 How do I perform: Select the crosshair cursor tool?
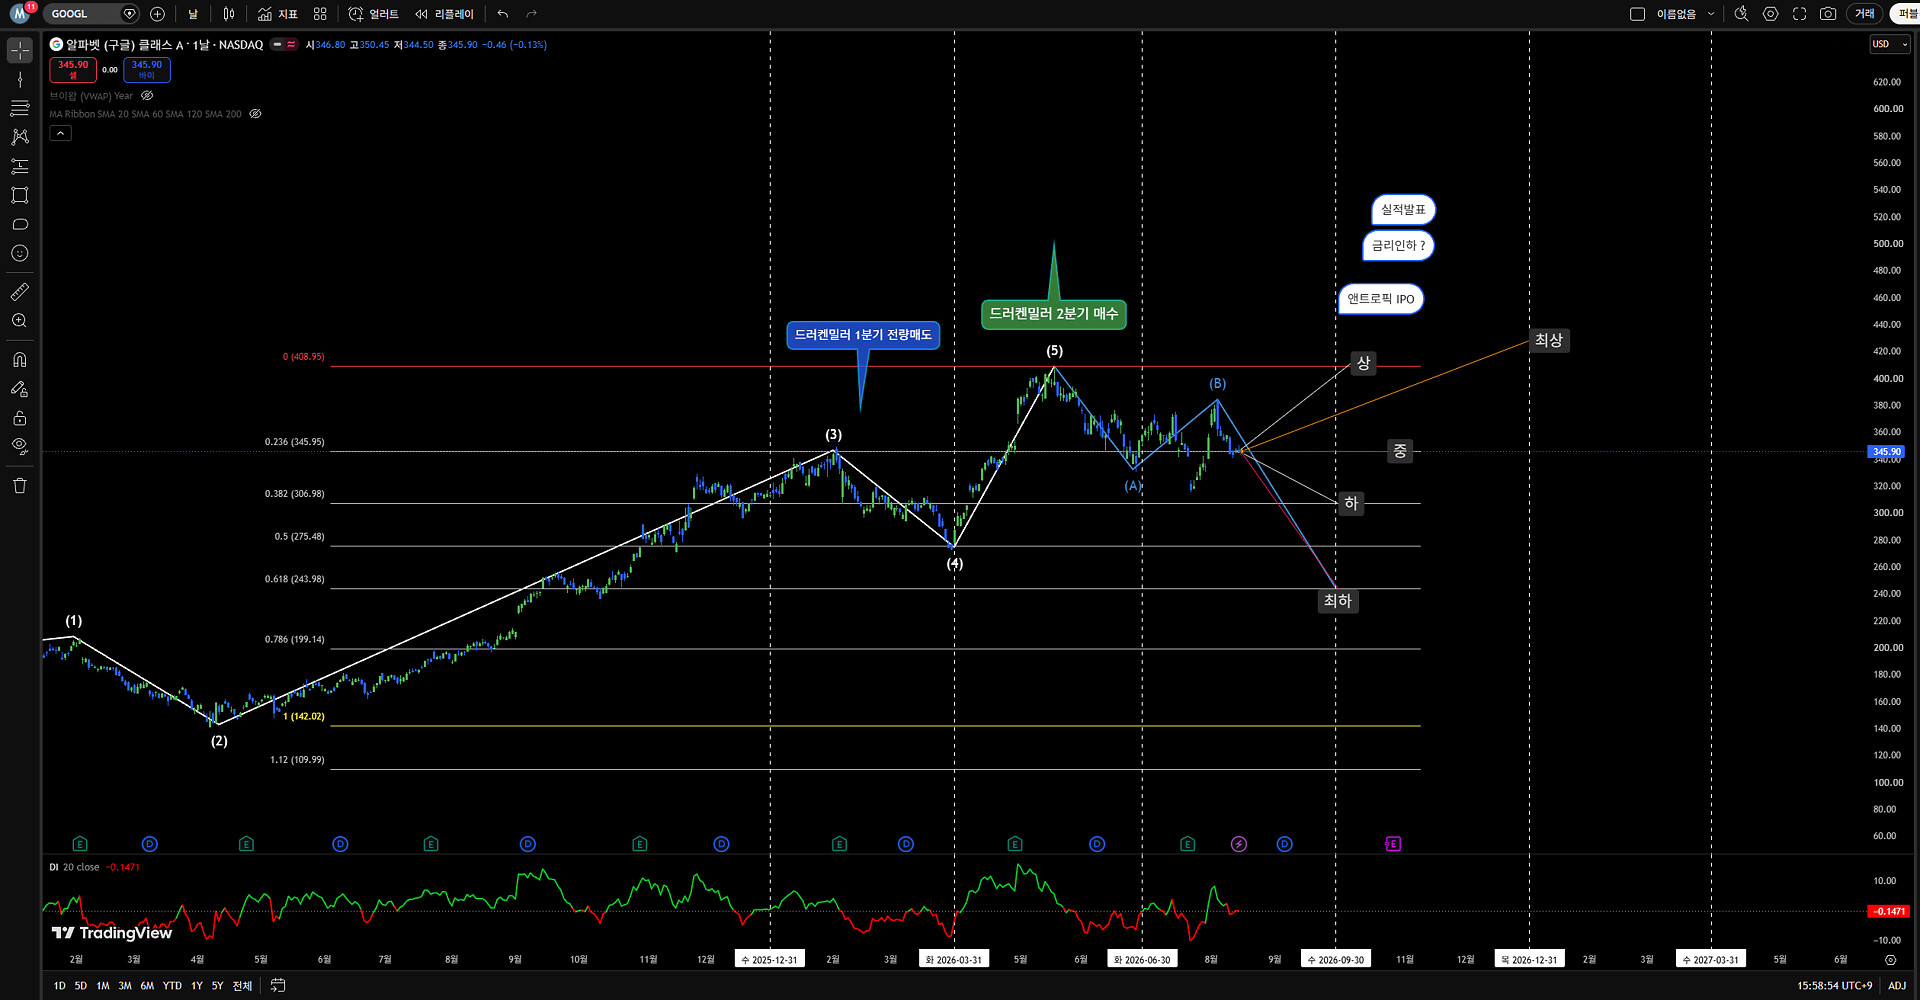point(20,50)
